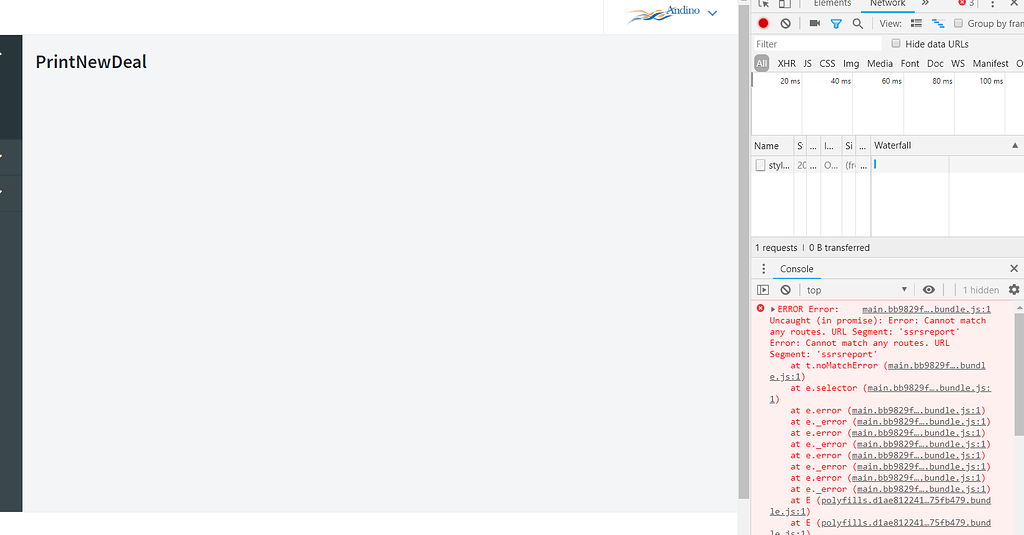This screenshot has height=535, width=1024.
Task: Clear the network log
Action: click(x=786, y=24)
